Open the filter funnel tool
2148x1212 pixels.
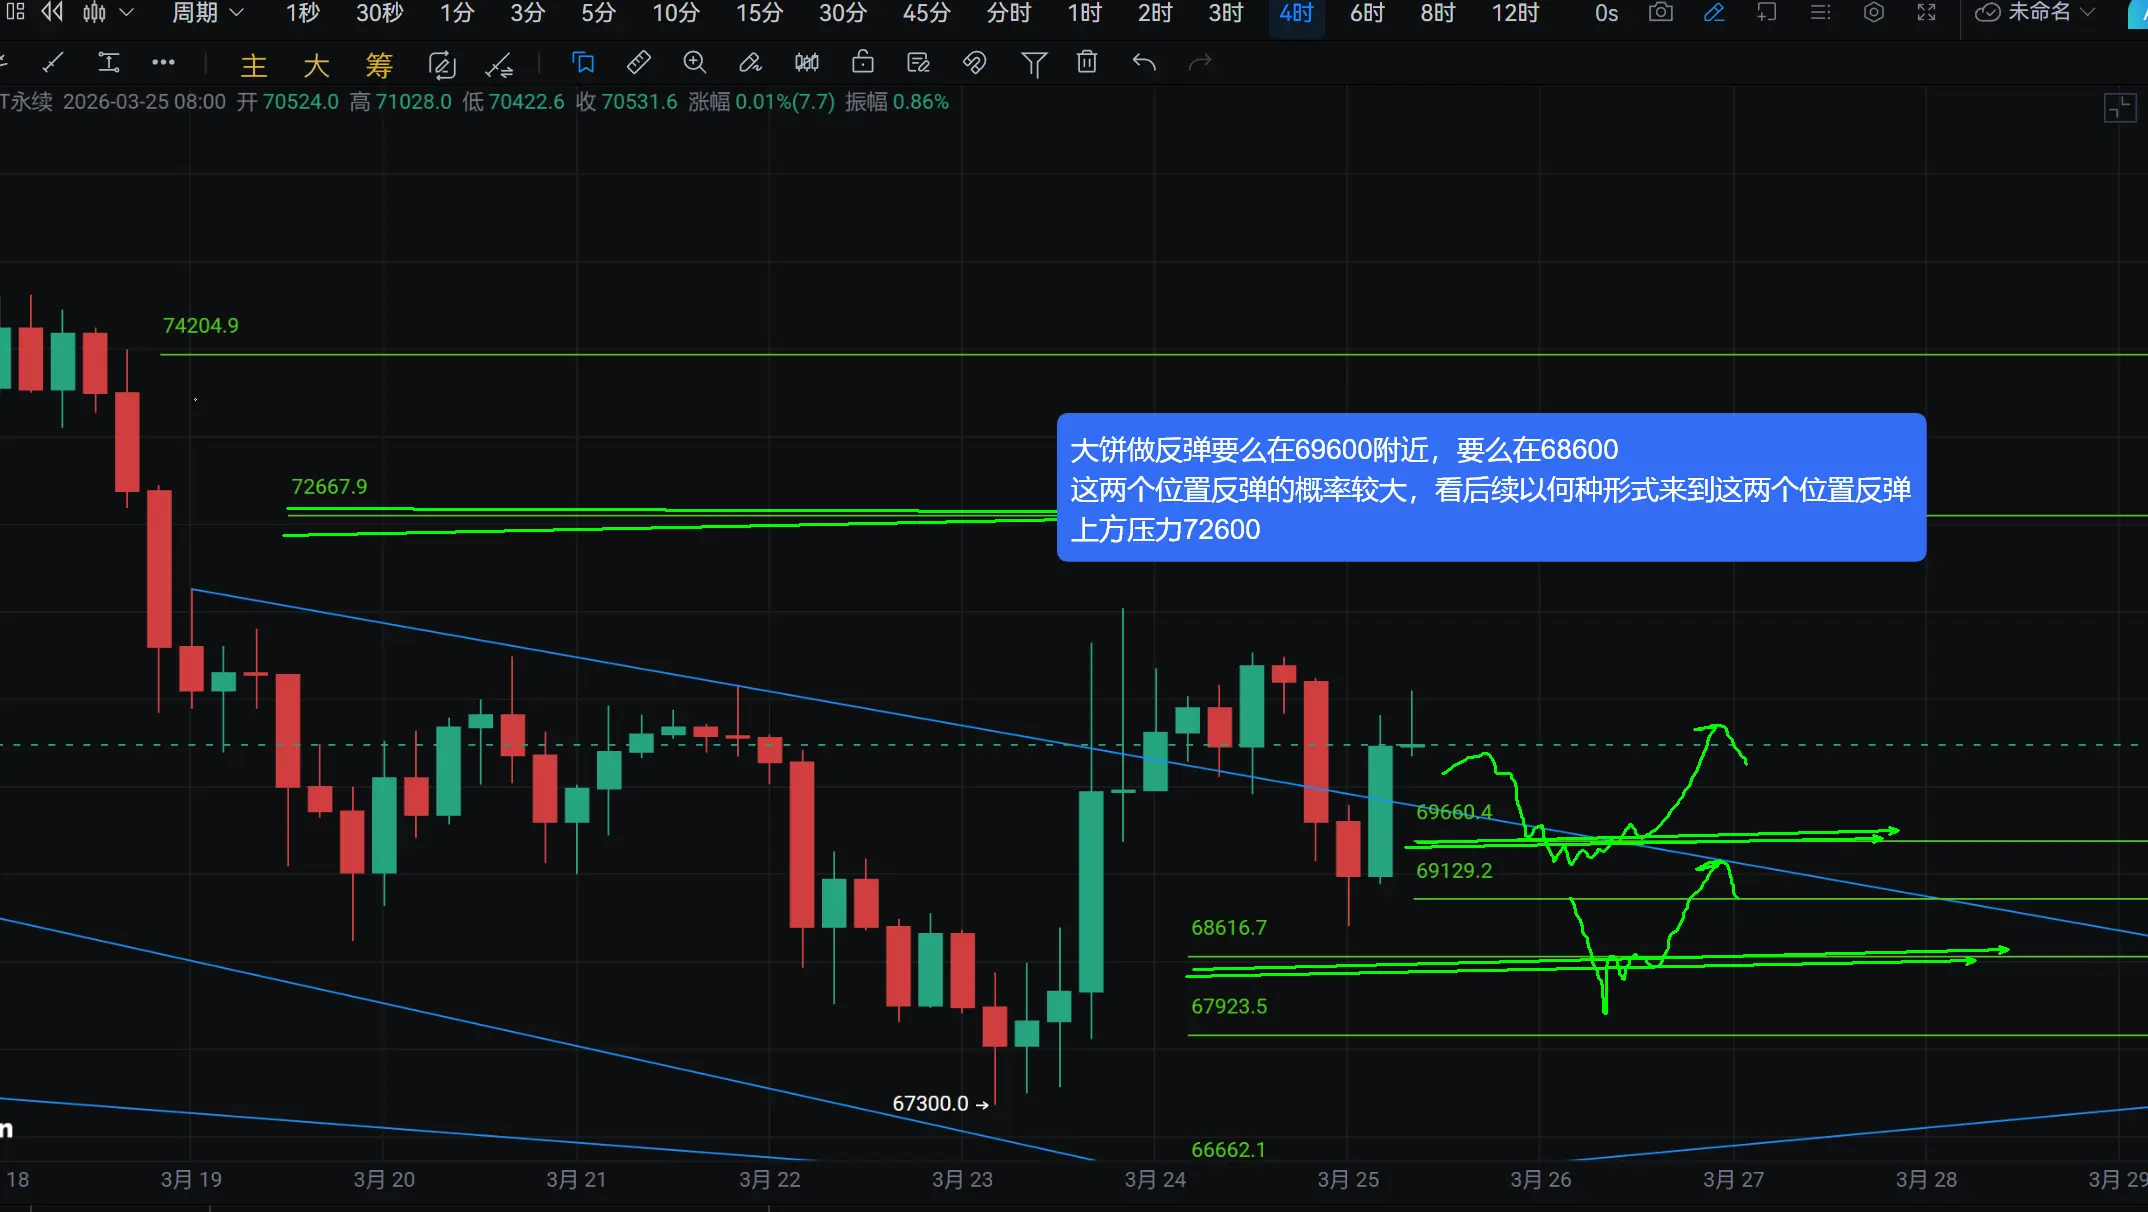coord(1033,64)
